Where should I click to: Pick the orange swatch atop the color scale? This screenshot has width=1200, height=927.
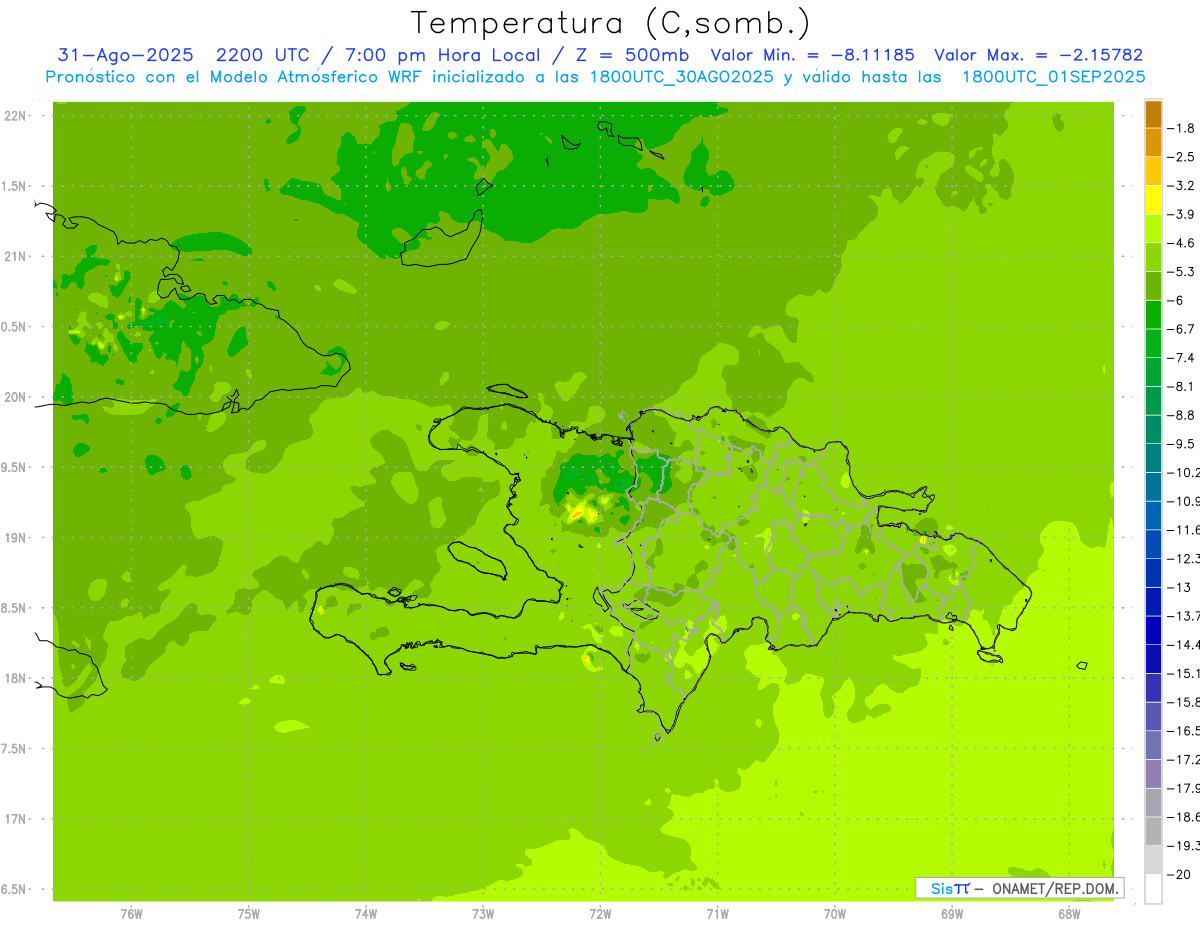1153,114
